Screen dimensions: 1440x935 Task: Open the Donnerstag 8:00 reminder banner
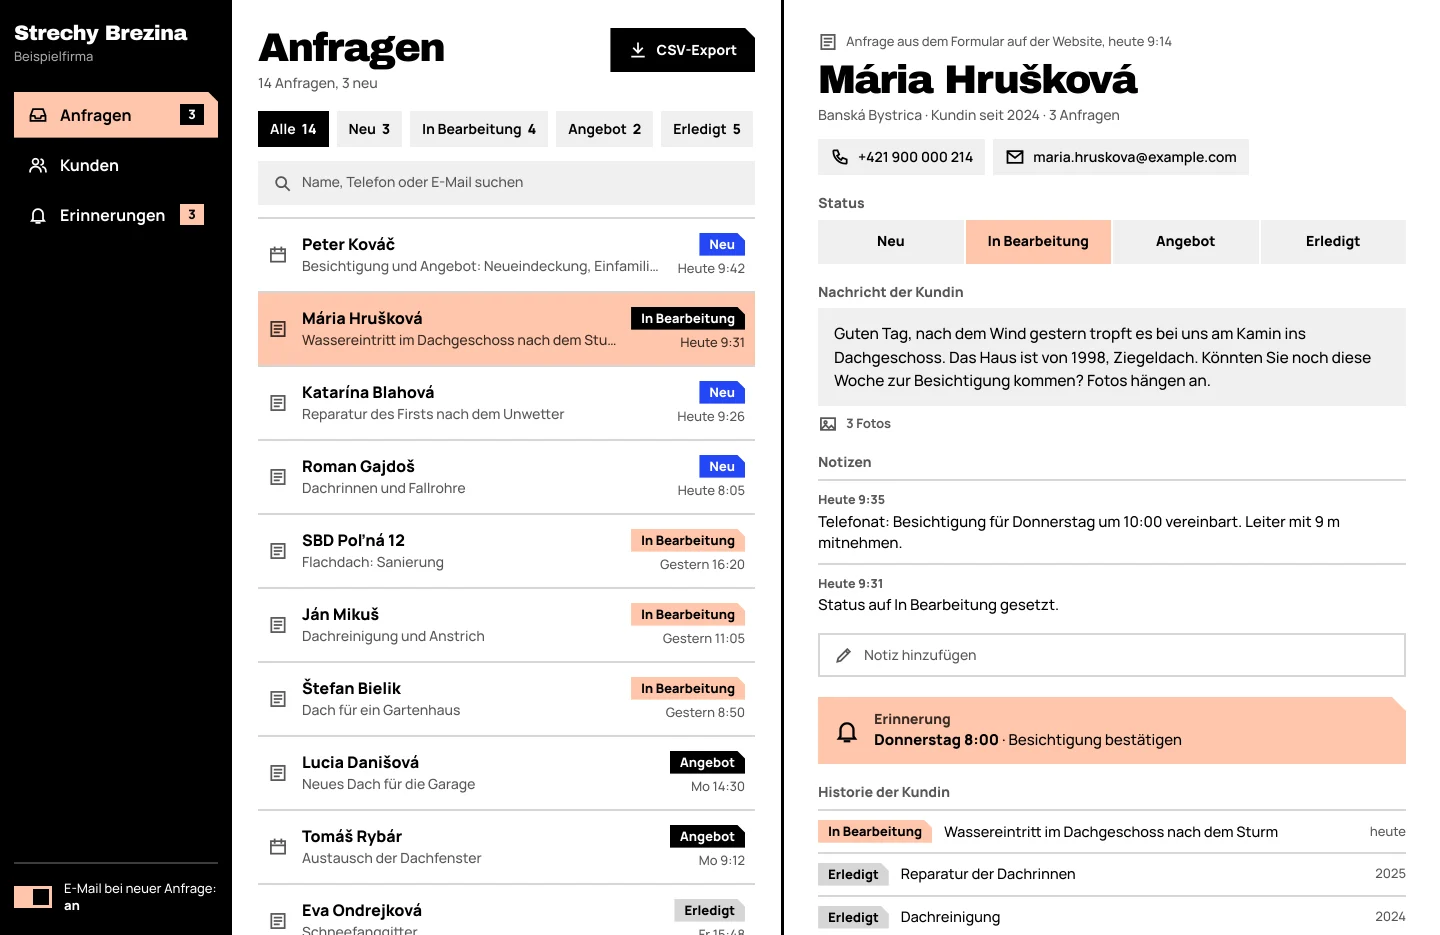click(x=1112, y=731)
